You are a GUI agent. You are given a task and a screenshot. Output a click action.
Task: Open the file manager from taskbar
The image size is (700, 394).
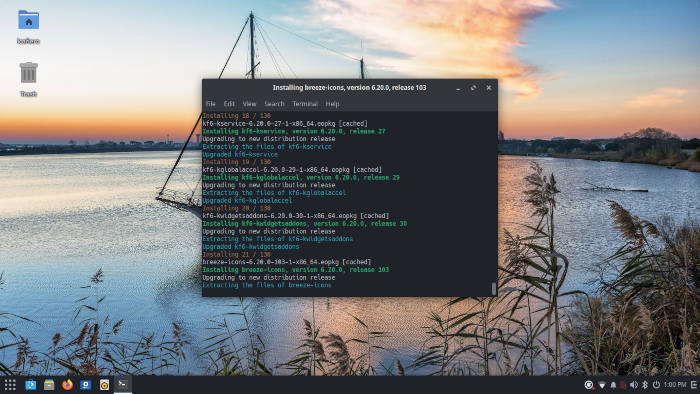(49, 385)
